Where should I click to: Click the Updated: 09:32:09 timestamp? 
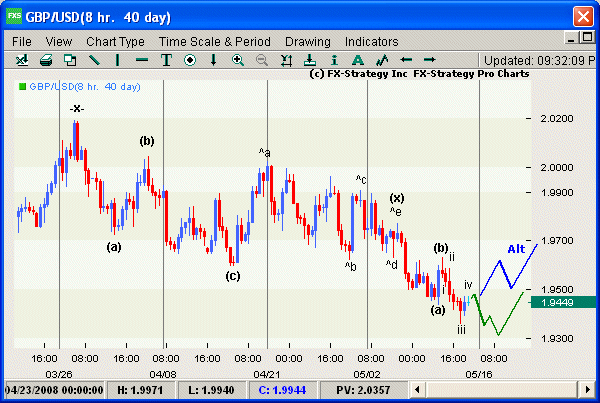click(x=539, y=60)
